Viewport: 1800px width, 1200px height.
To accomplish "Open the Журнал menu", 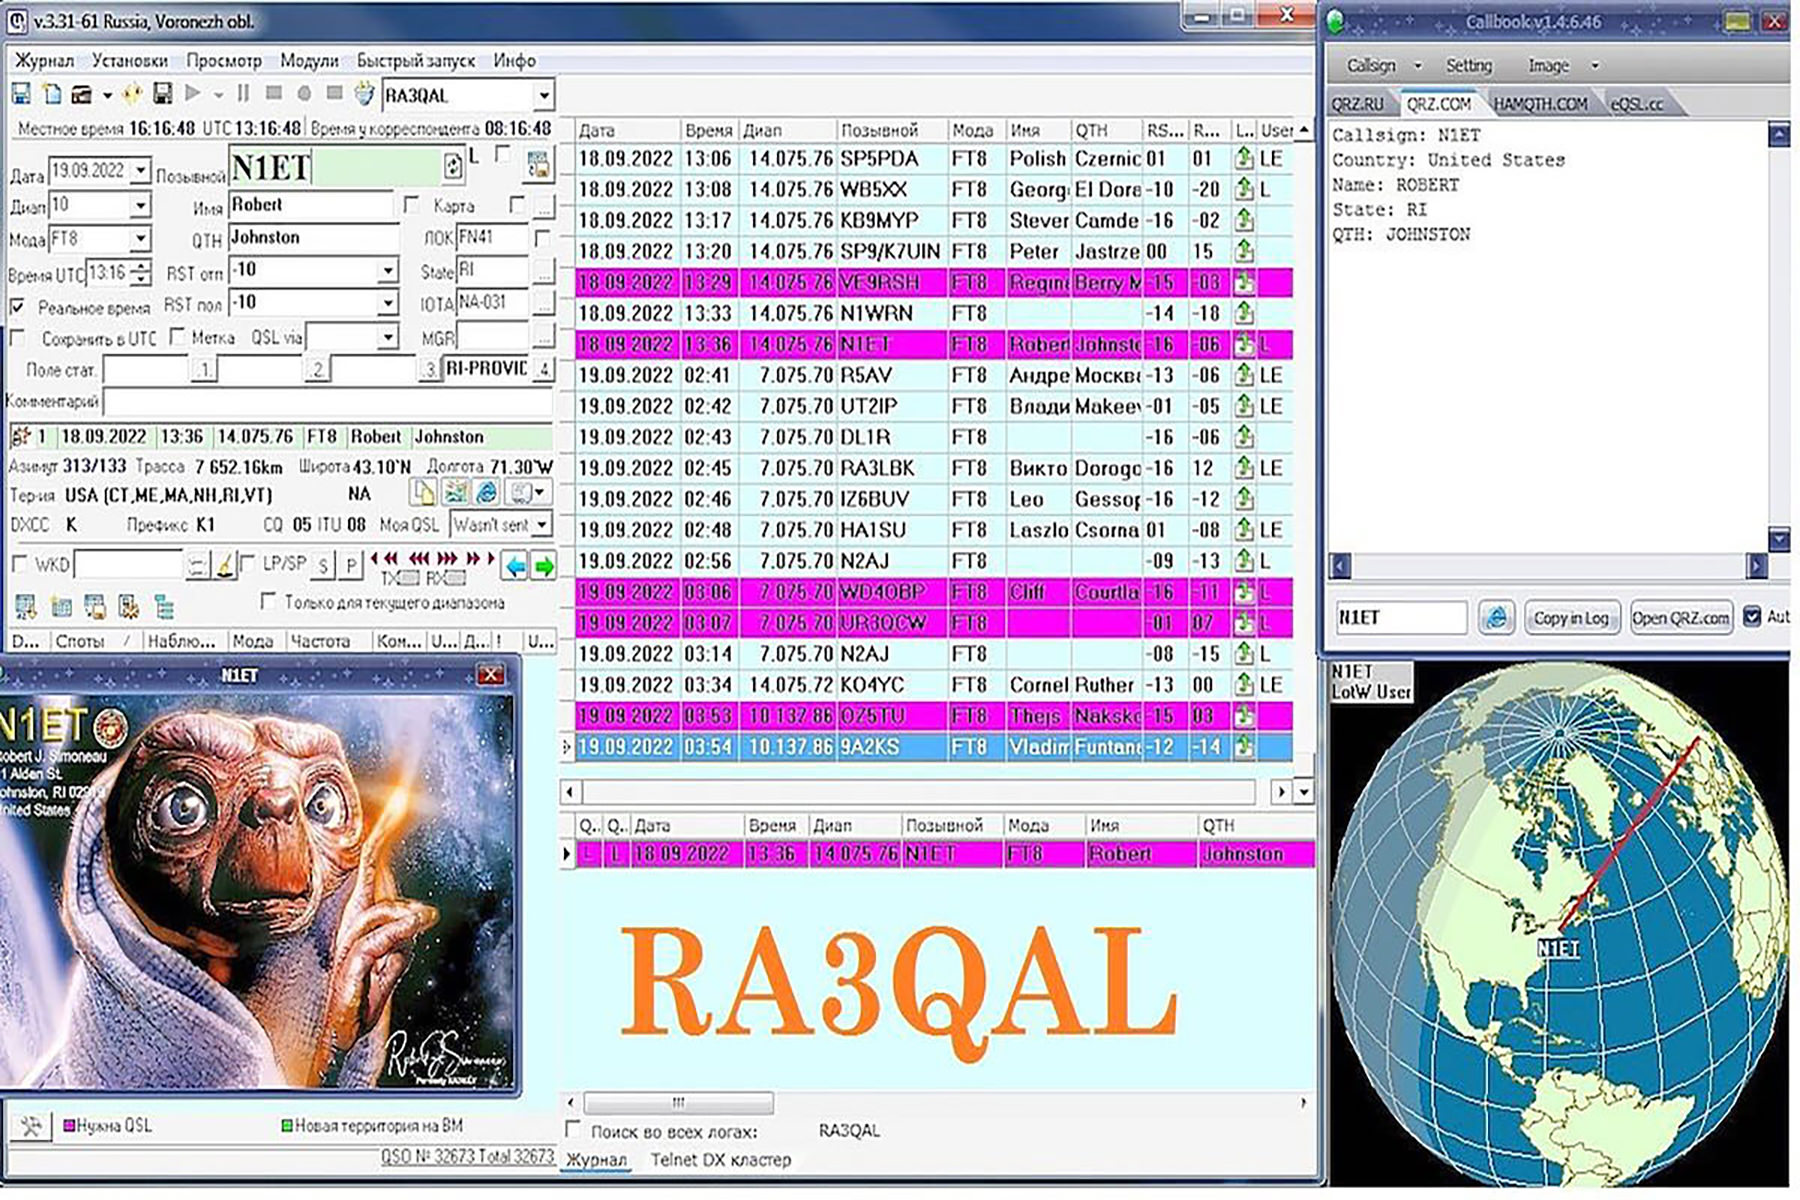I will point(43,61).
